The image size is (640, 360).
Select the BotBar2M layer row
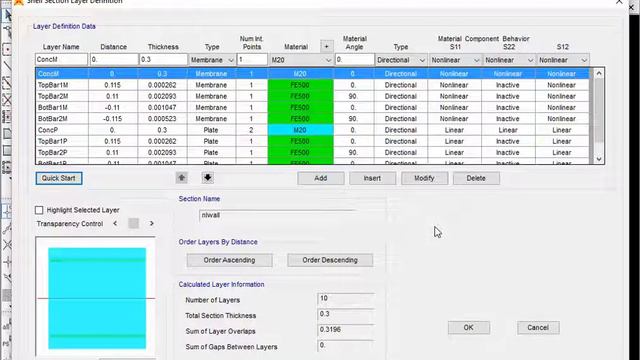point(313,119)
